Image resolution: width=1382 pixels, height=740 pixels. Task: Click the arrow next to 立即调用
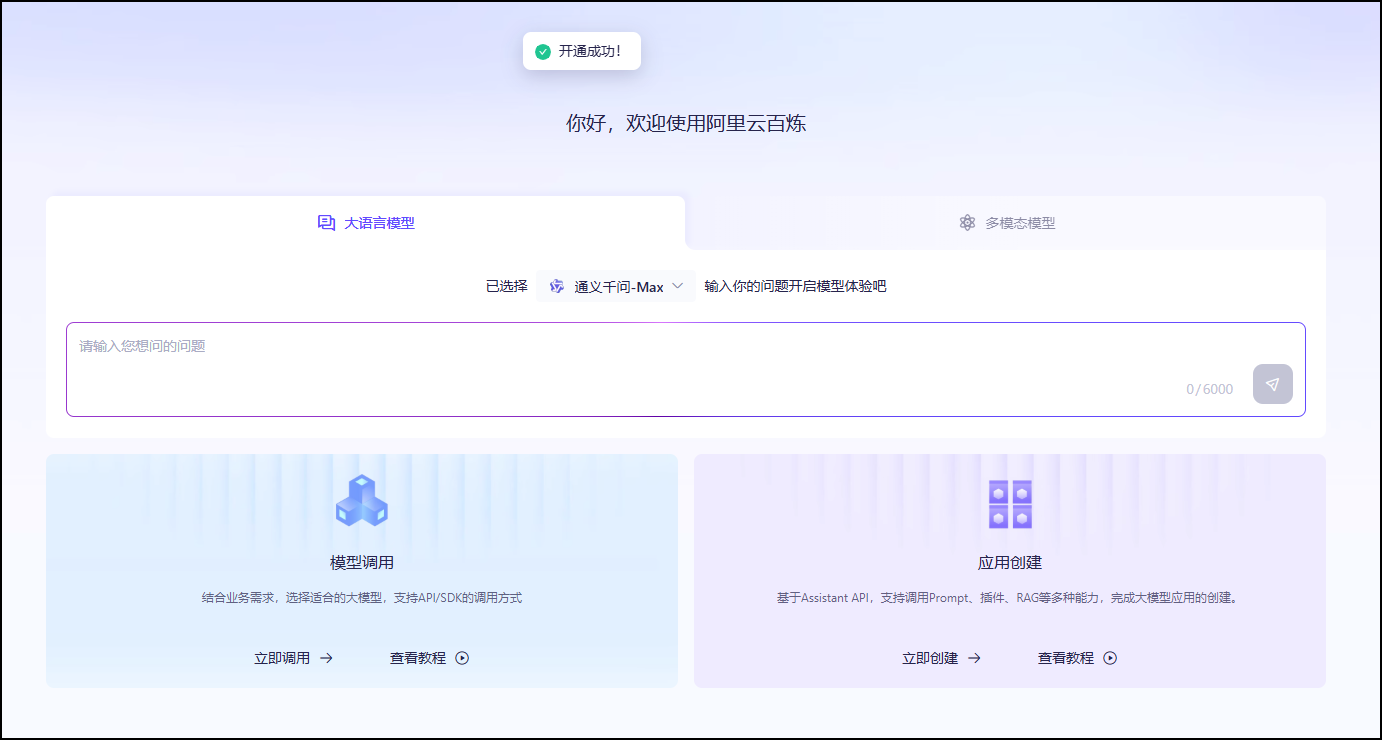coord(326,658)
